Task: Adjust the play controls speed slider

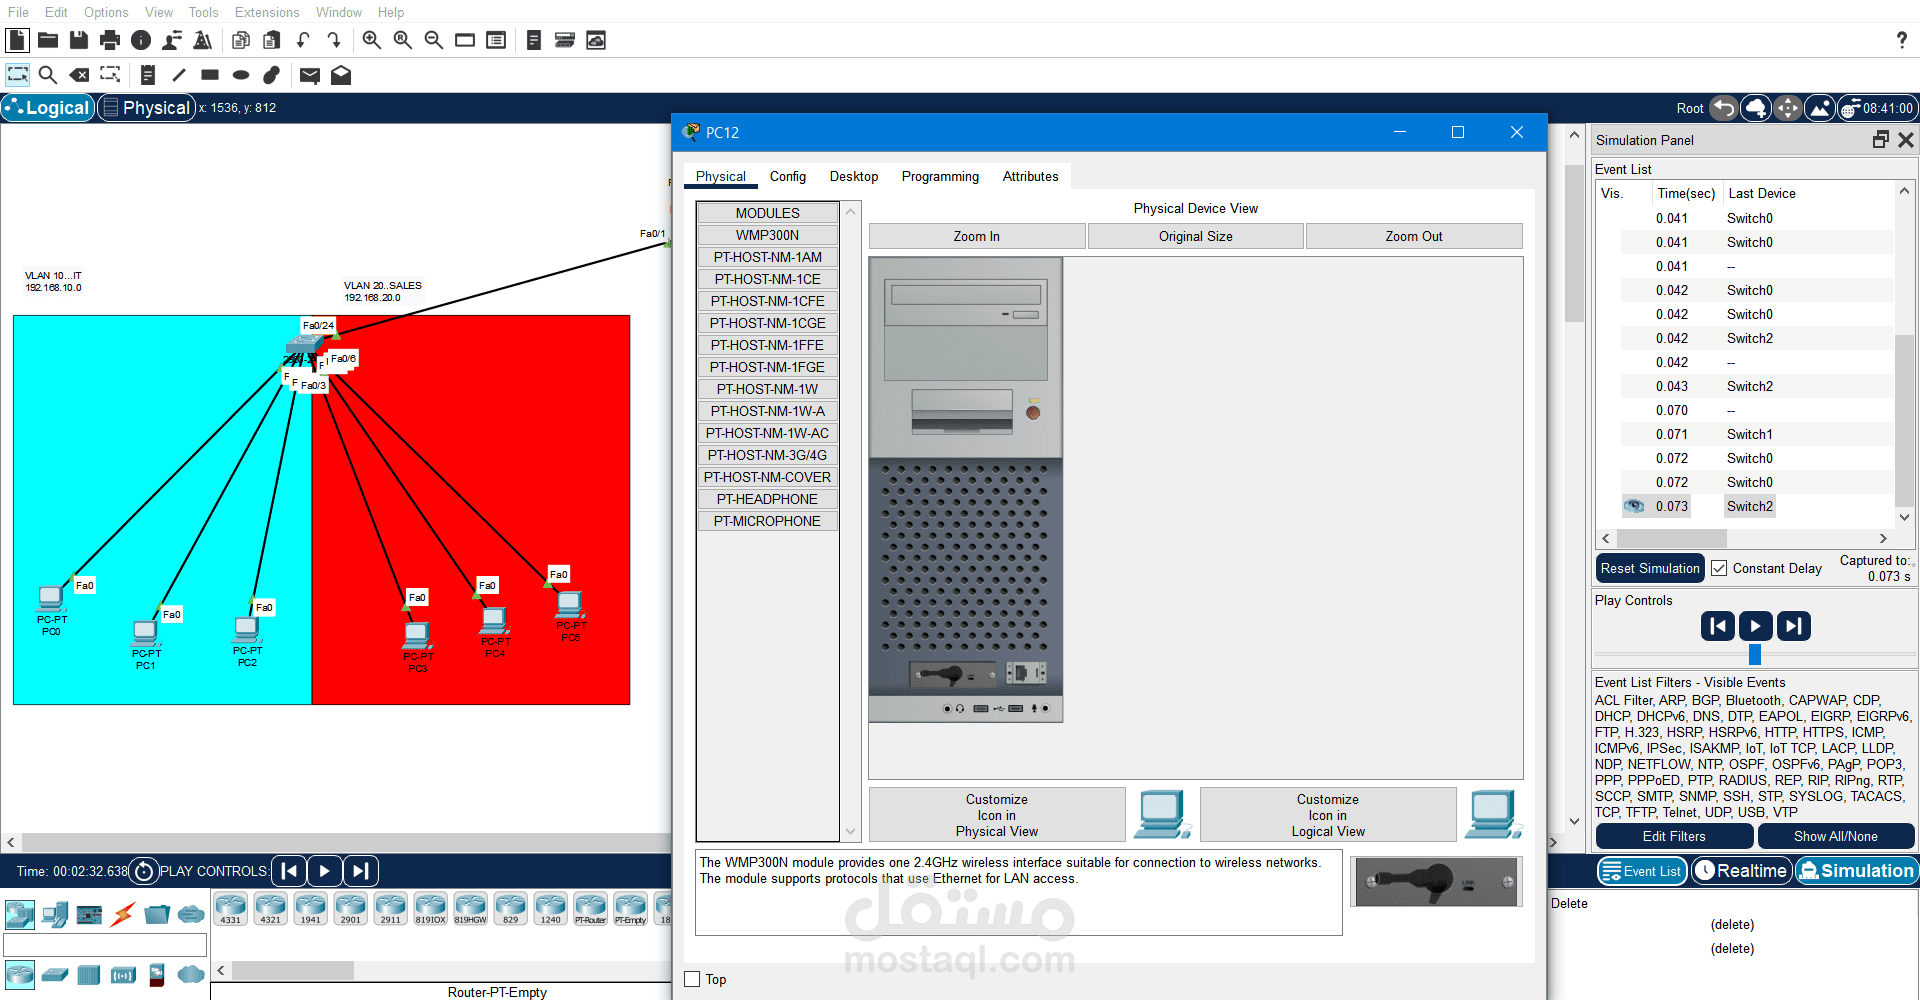Action: (x=1755, y=655)
